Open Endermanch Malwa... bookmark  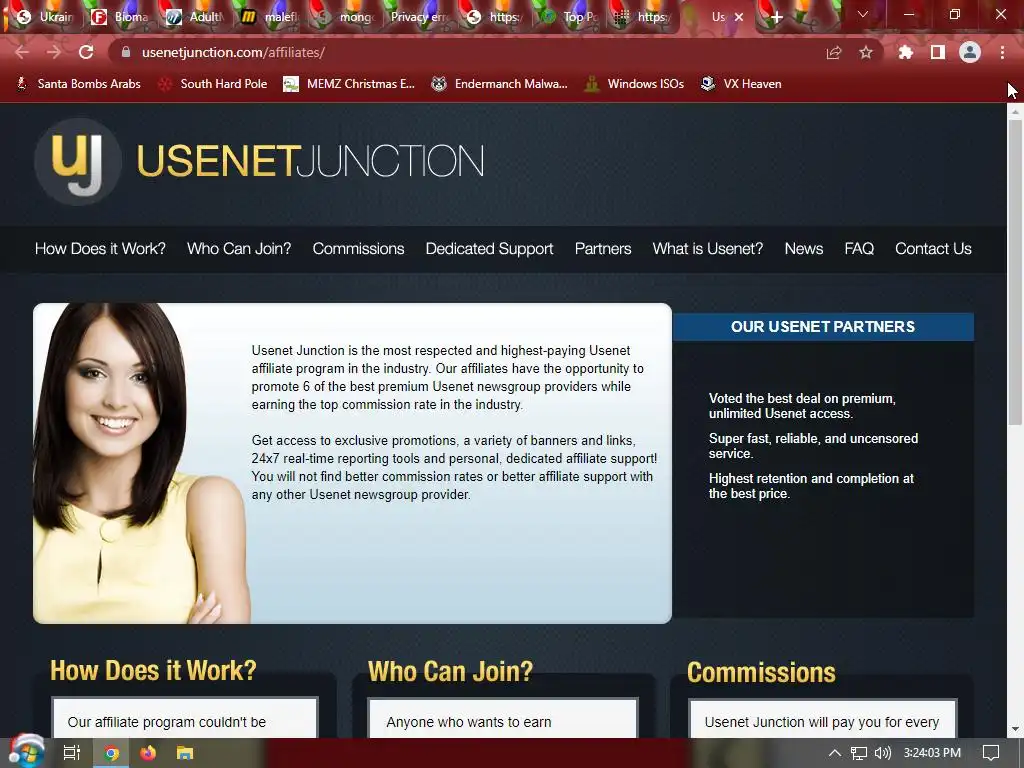click(x=500, y=84)
